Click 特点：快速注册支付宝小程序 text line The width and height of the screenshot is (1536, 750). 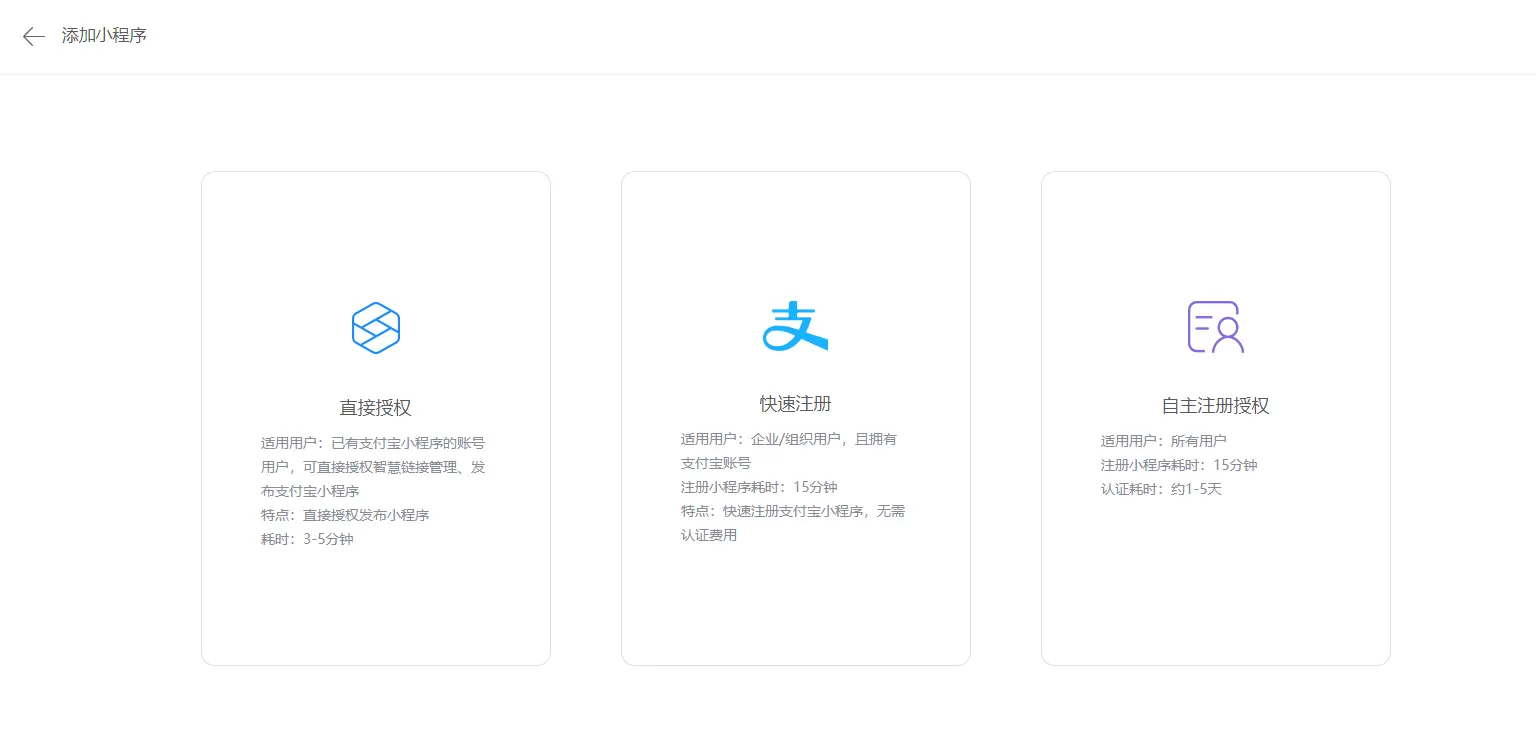pyautogui.click(x=792, y=511)
